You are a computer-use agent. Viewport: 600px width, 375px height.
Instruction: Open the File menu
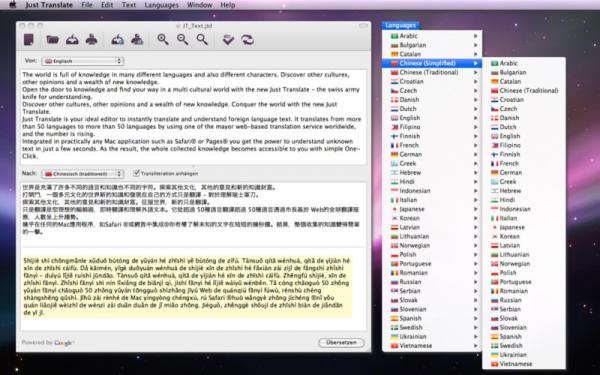(87, 5)
